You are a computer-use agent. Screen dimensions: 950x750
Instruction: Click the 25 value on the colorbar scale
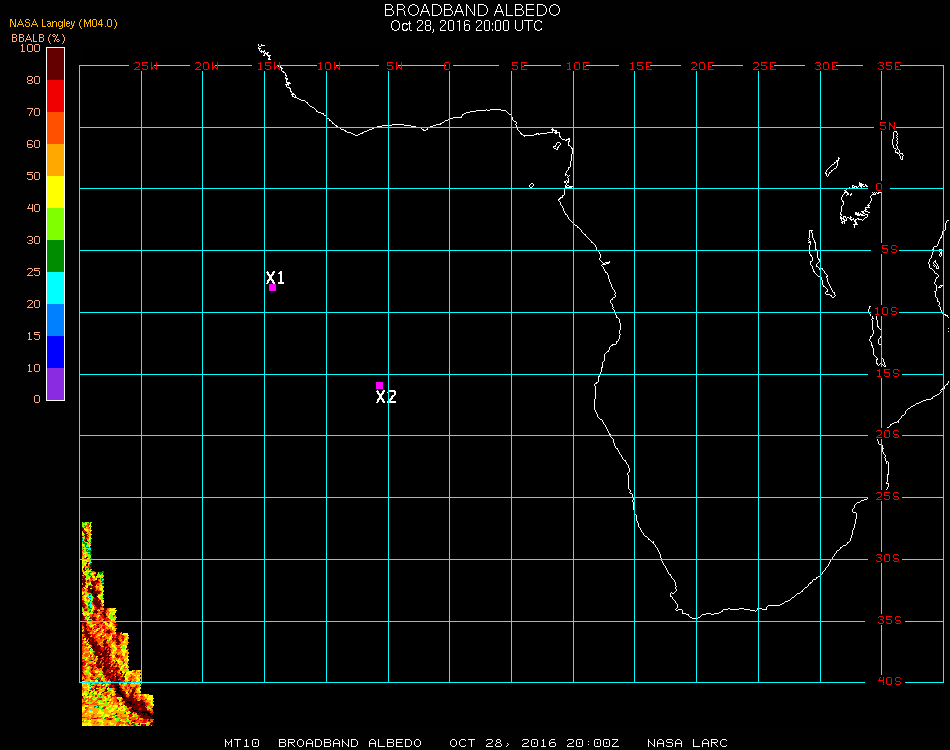pos(33,272)
